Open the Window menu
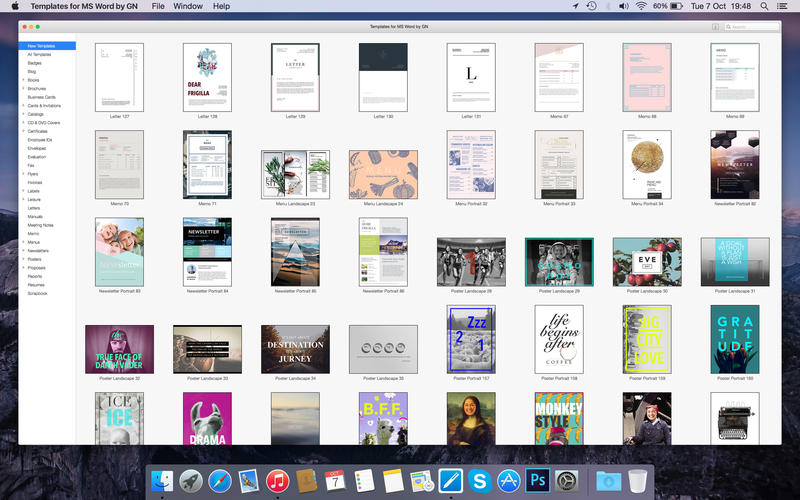800x500 pixels. [188, 6]
